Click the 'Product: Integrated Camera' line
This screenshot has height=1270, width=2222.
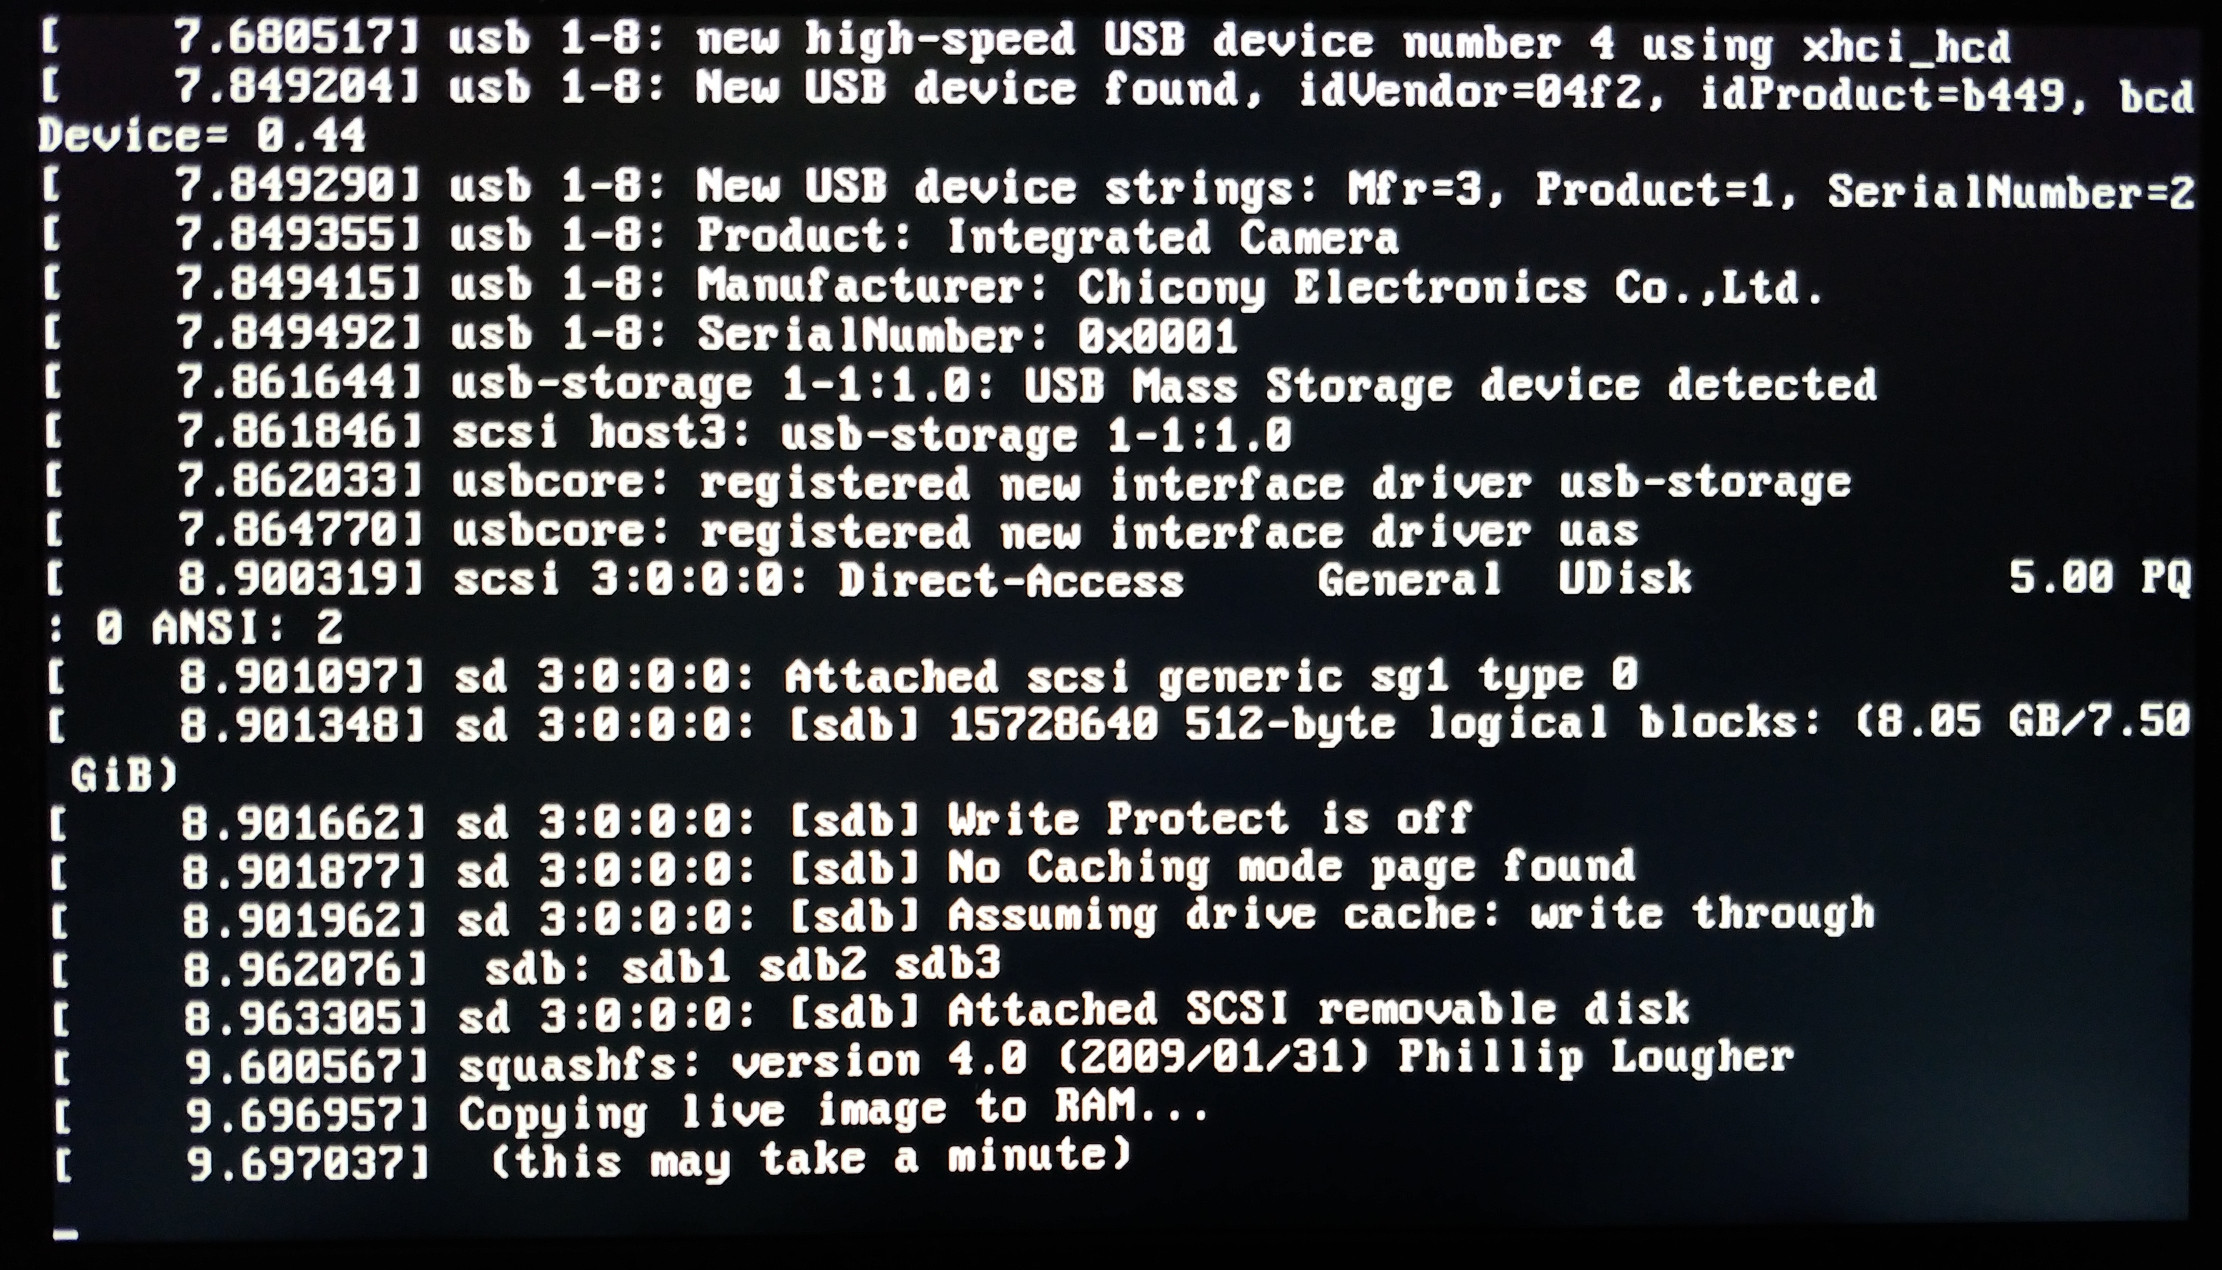[x=720, y=237]
